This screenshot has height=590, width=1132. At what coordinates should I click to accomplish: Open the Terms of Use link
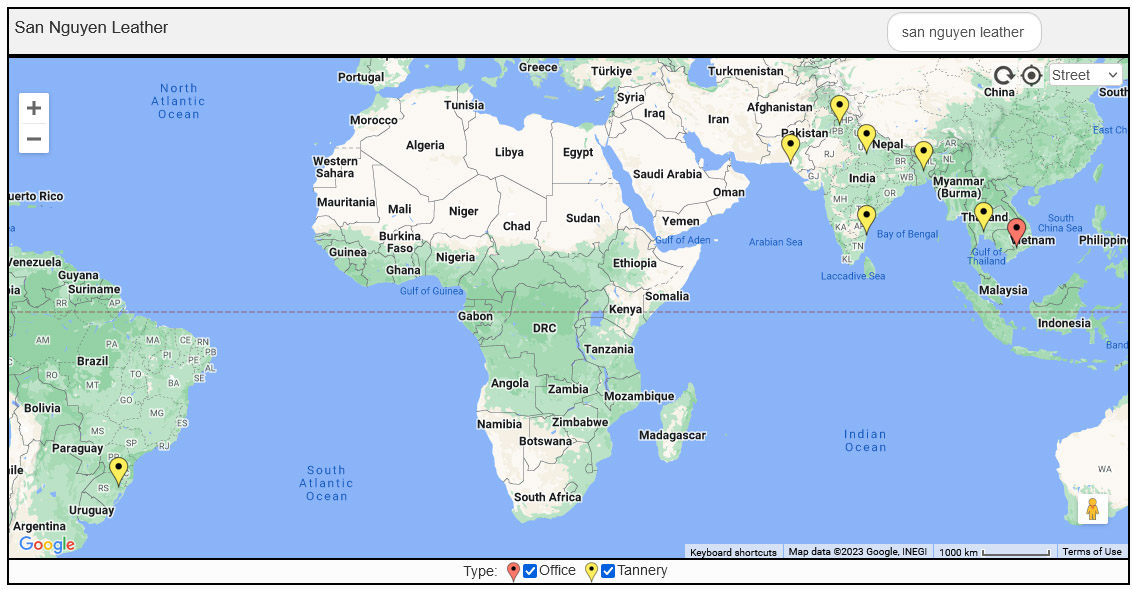[x=1091, y=552]
